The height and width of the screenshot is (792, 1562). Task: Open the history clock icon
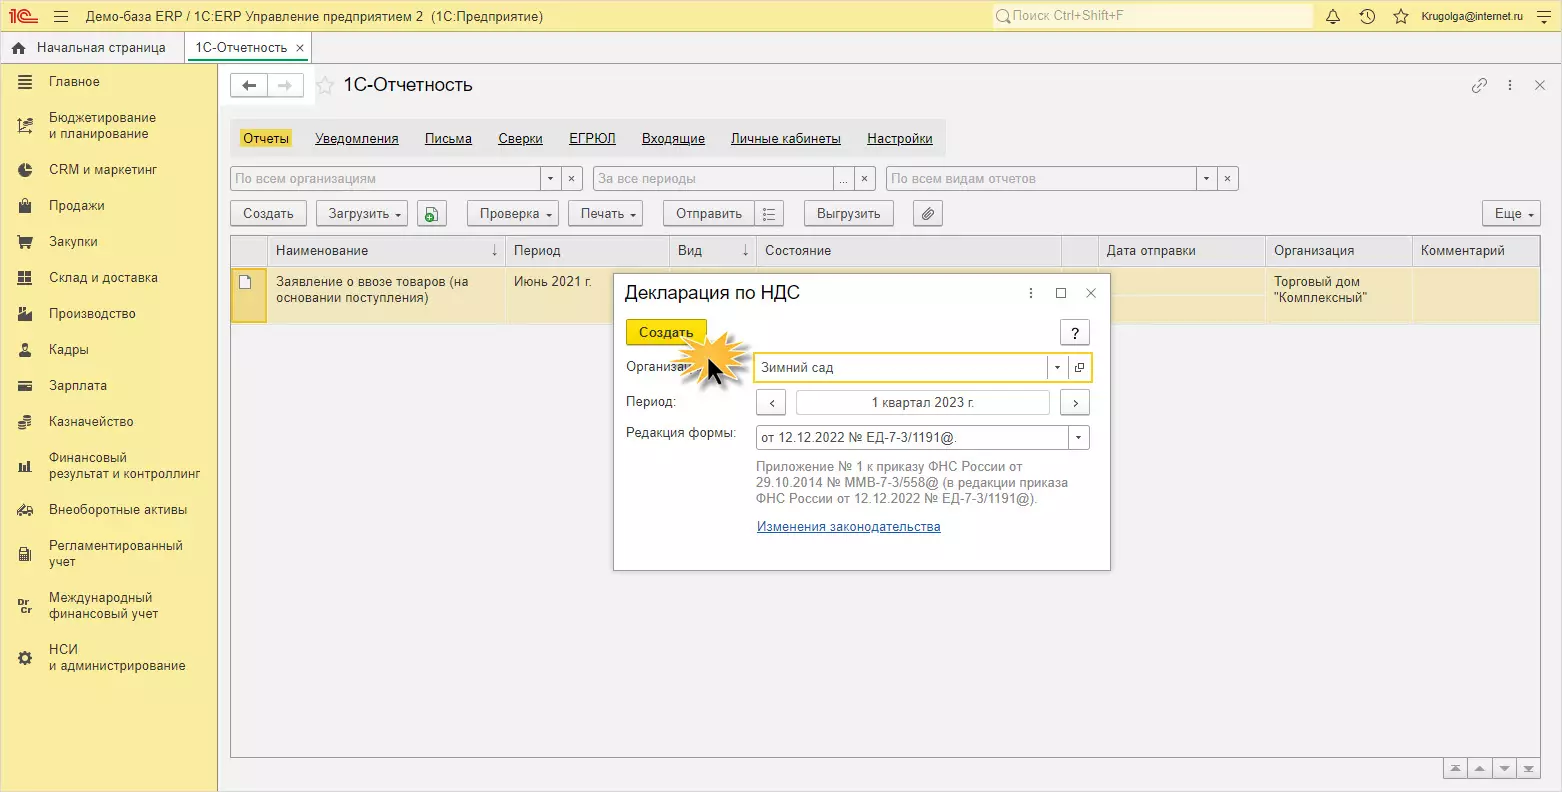pos(1367,16)
